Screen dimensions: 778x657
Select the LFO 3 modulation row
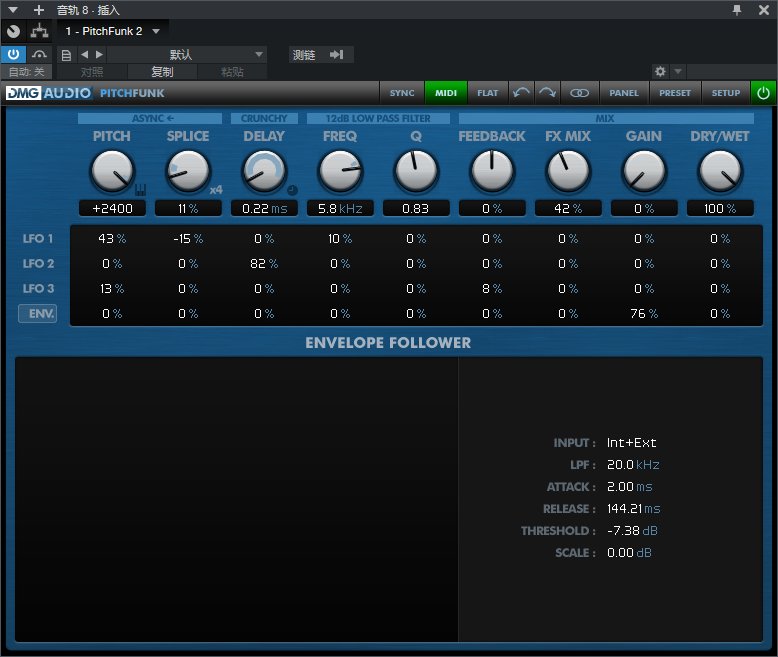click(x=38, y=288)
